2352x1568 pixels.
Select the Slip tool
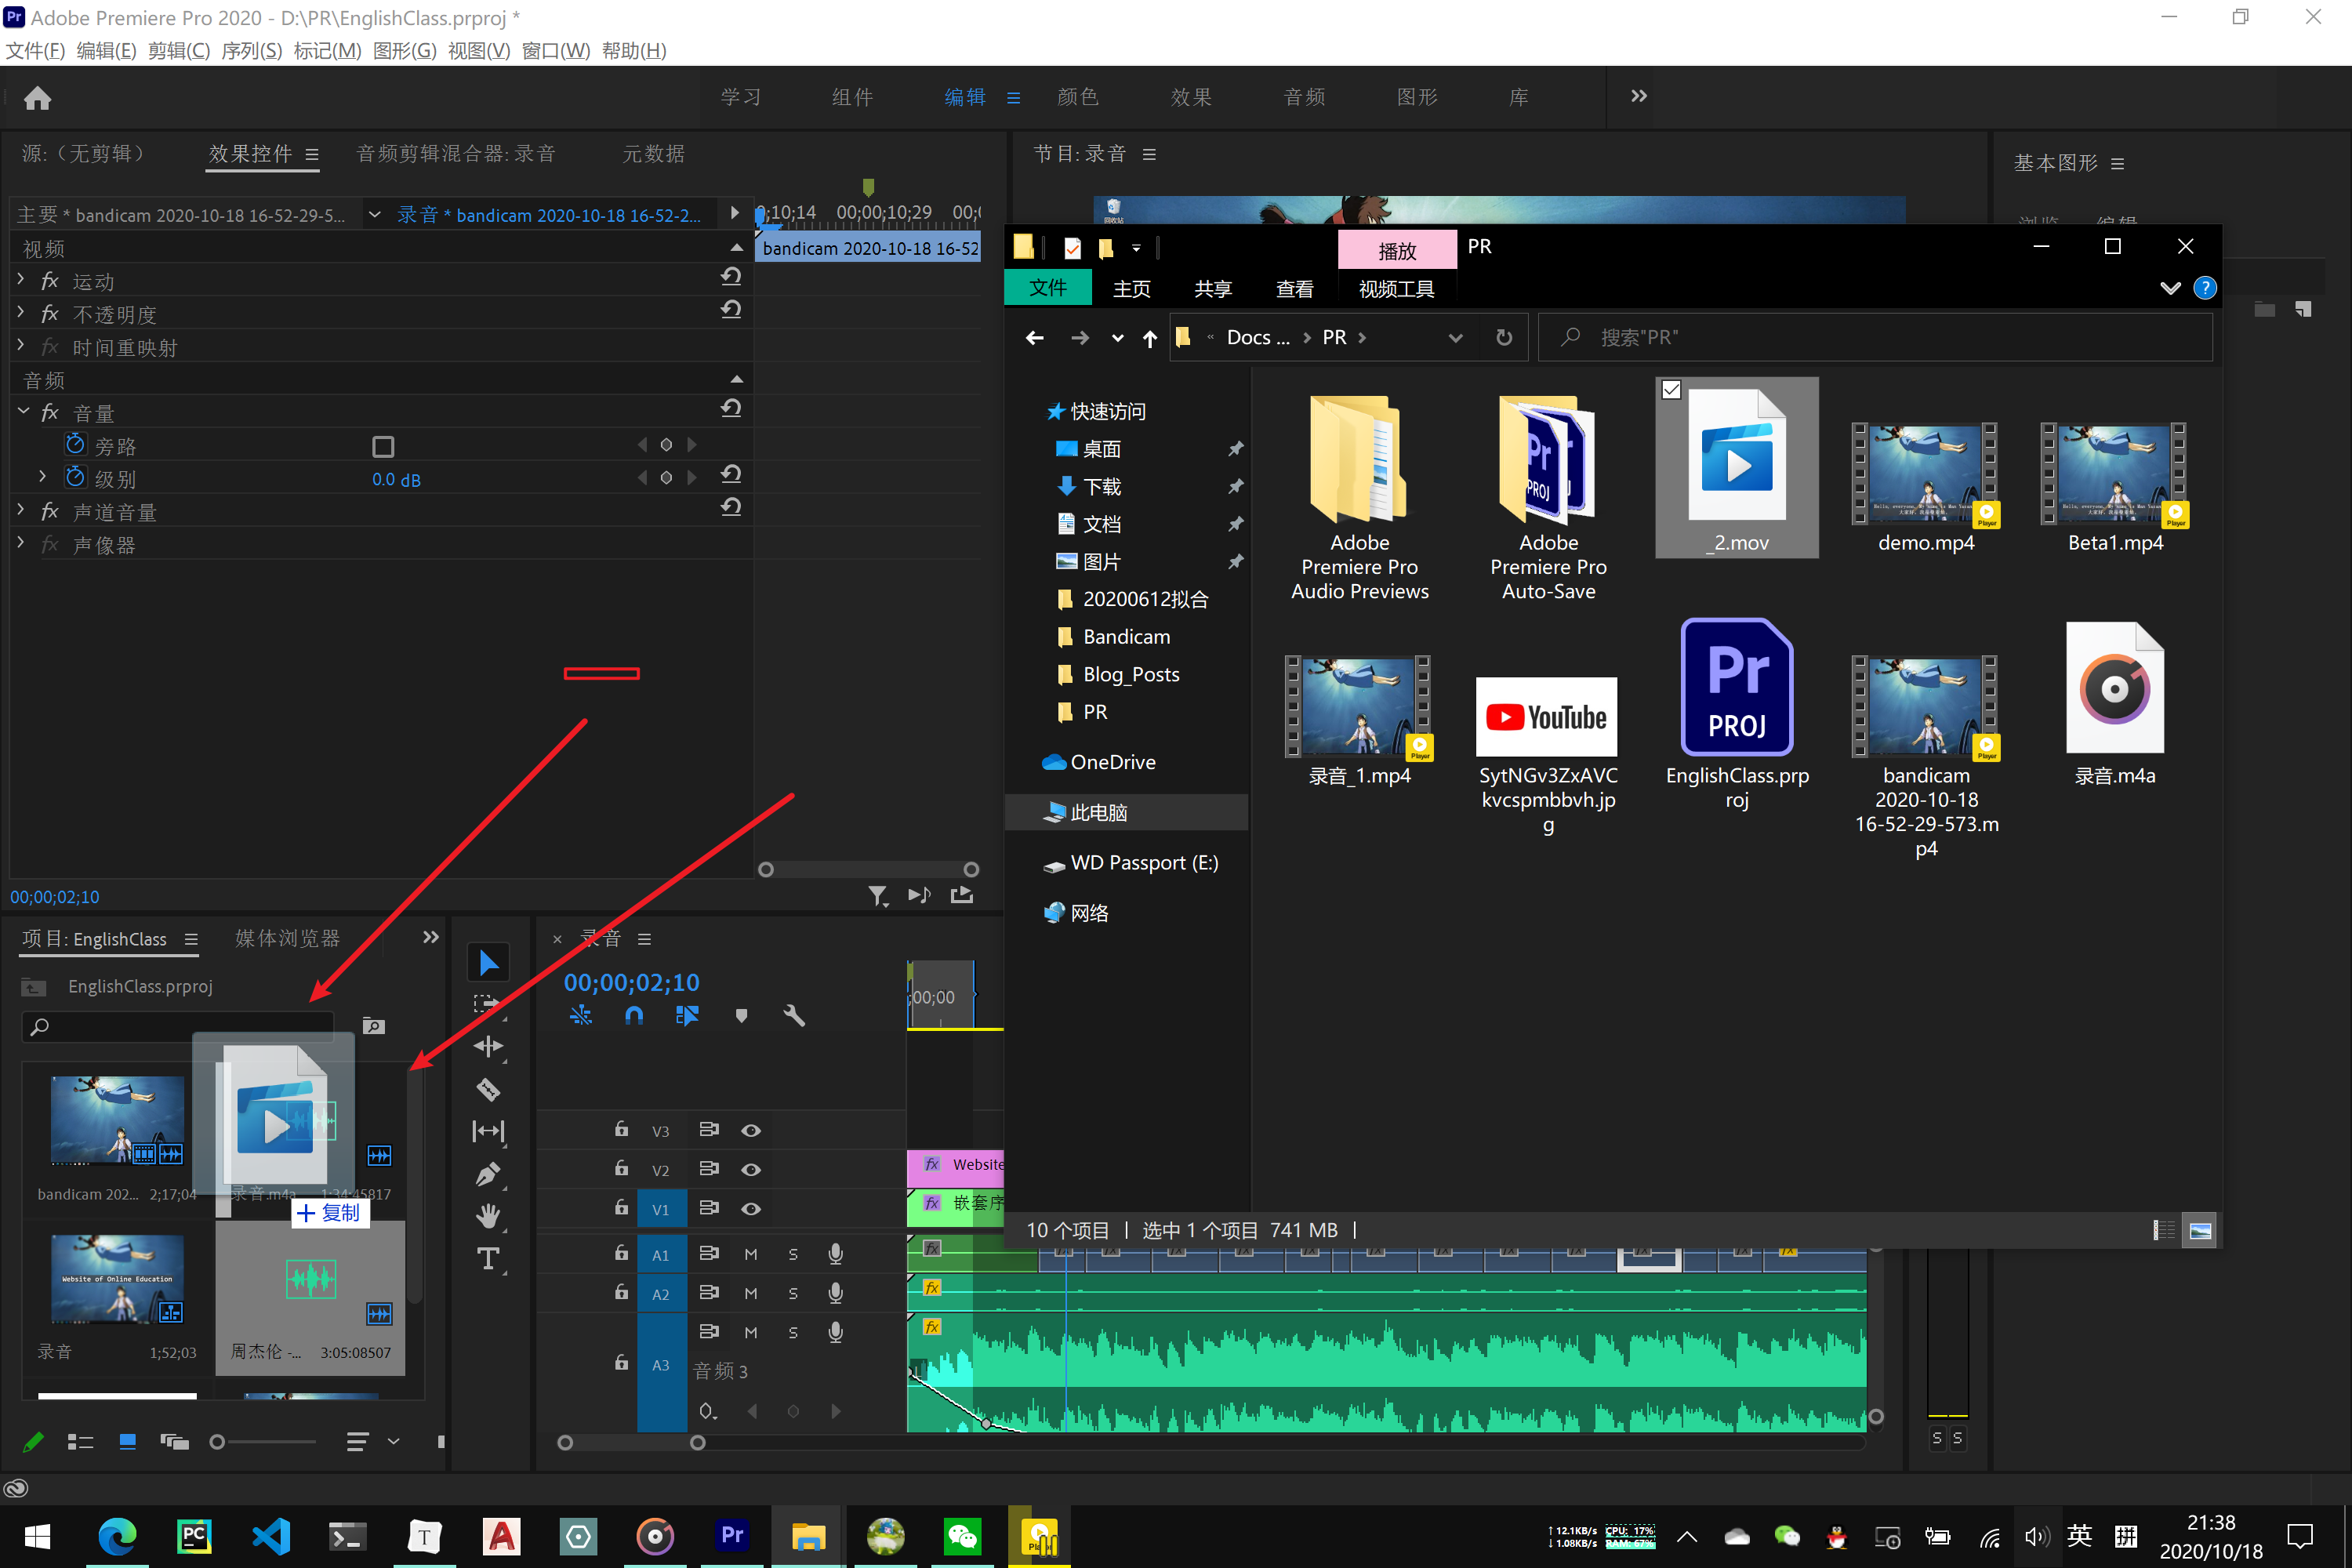[488, 1131]
